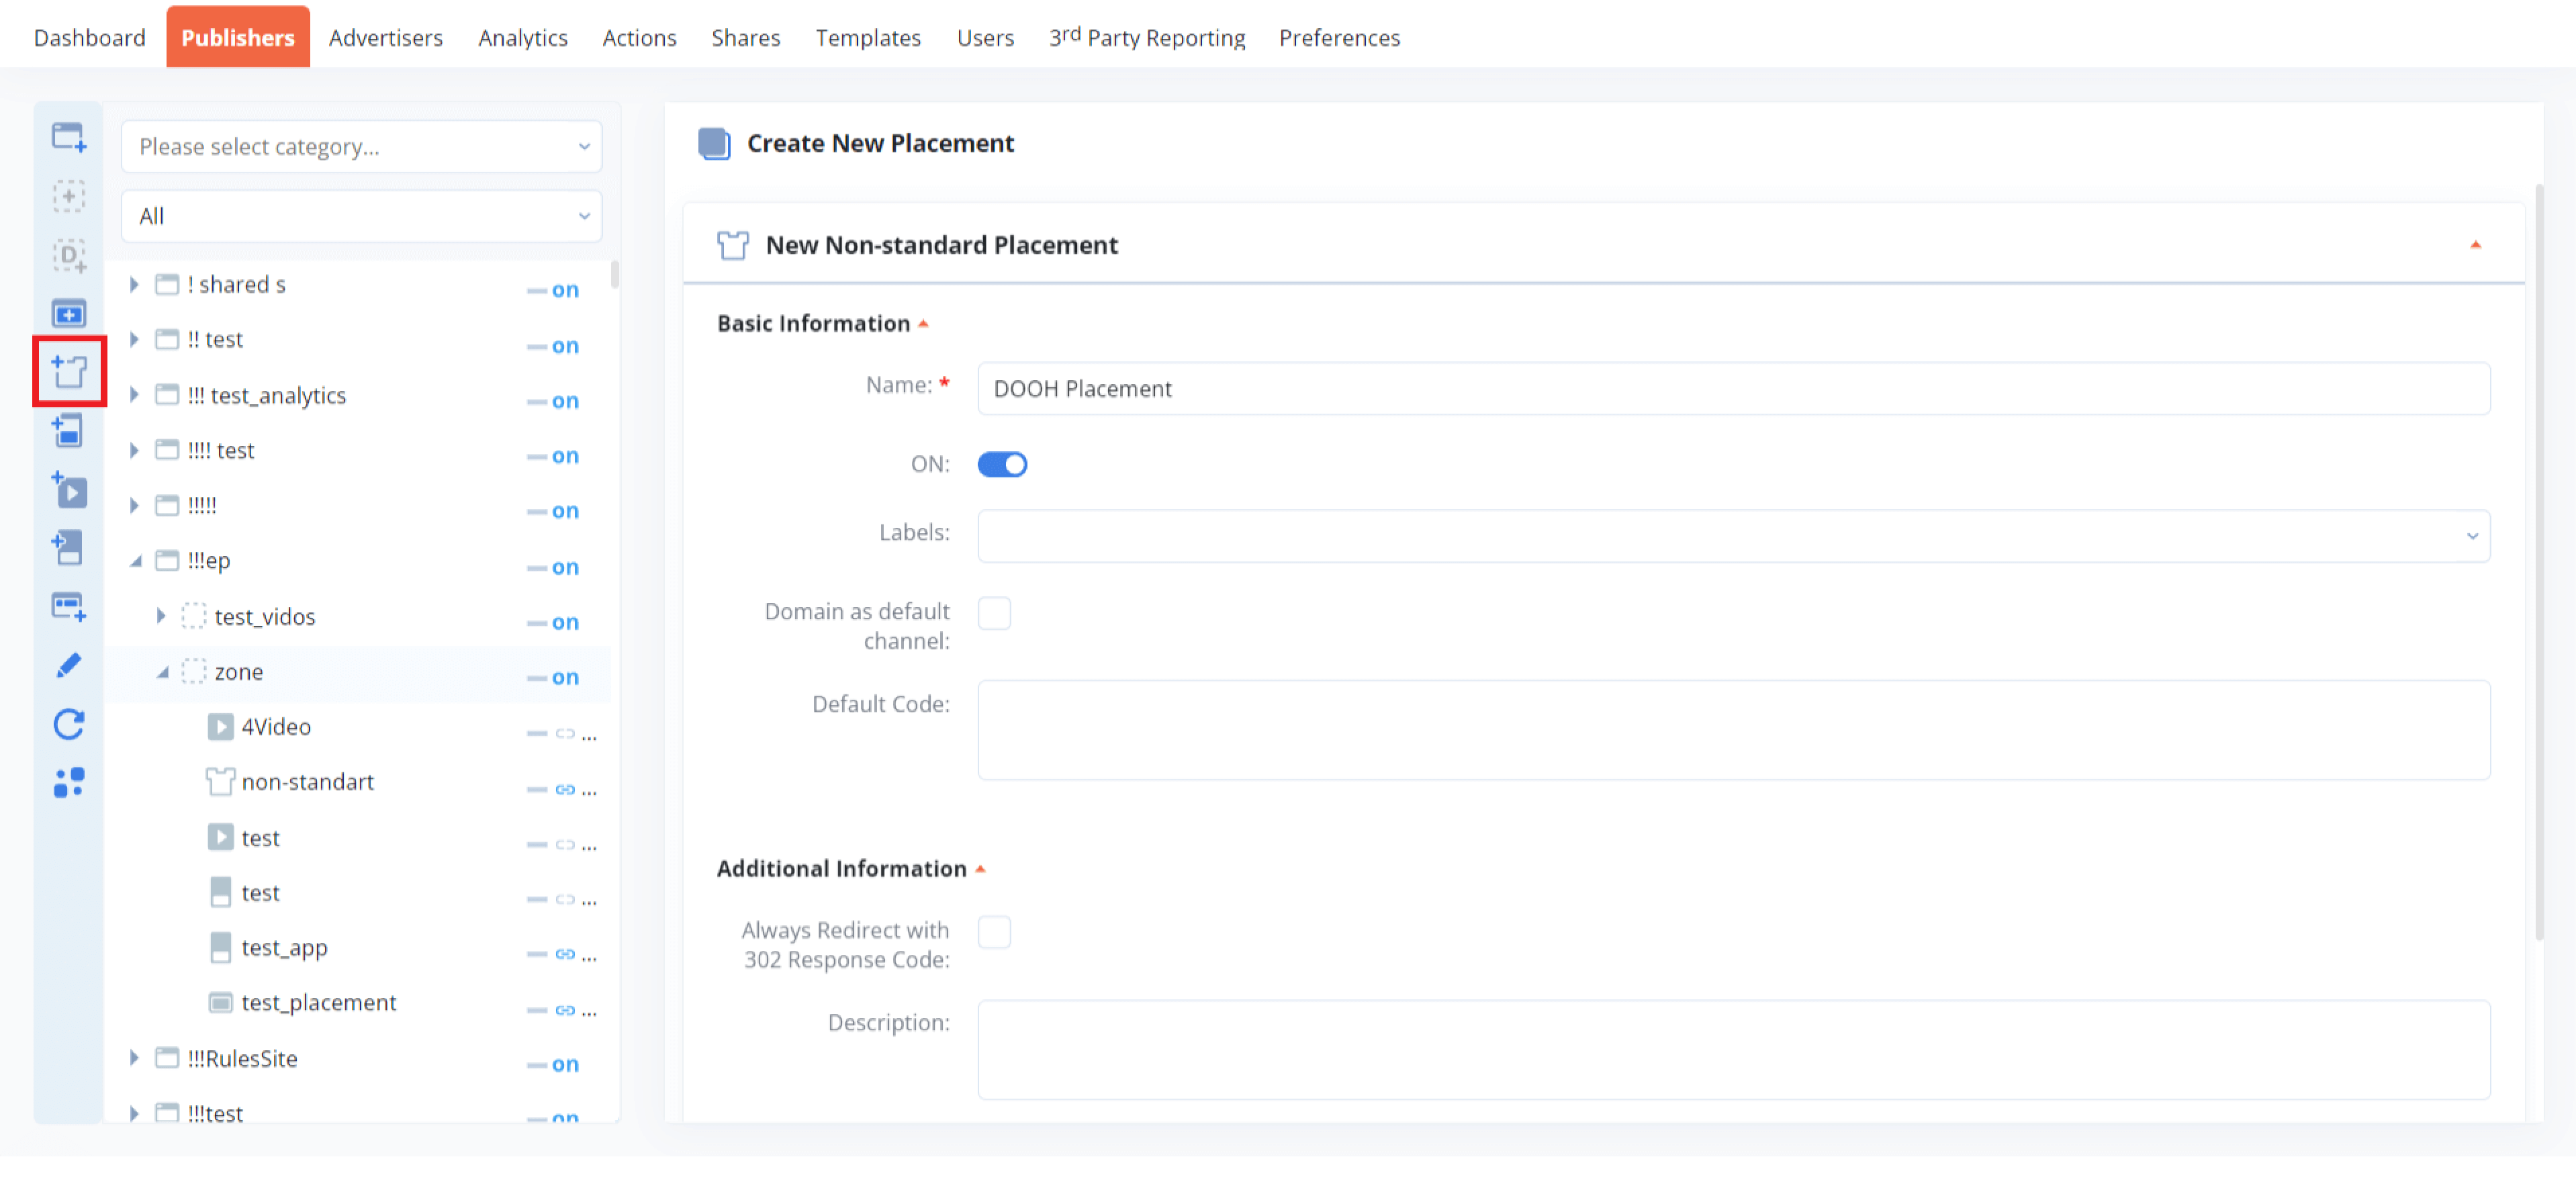Enable Always Redirect with 302 checkbox
This screenshot has height=1194, width=2576.
[x=994, y=932]
